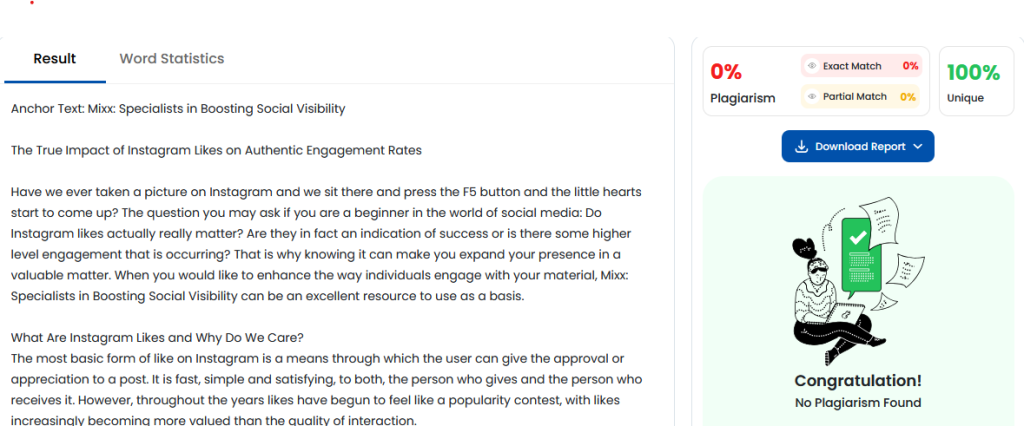Open the Word Statistics tab

click(171, 59)
